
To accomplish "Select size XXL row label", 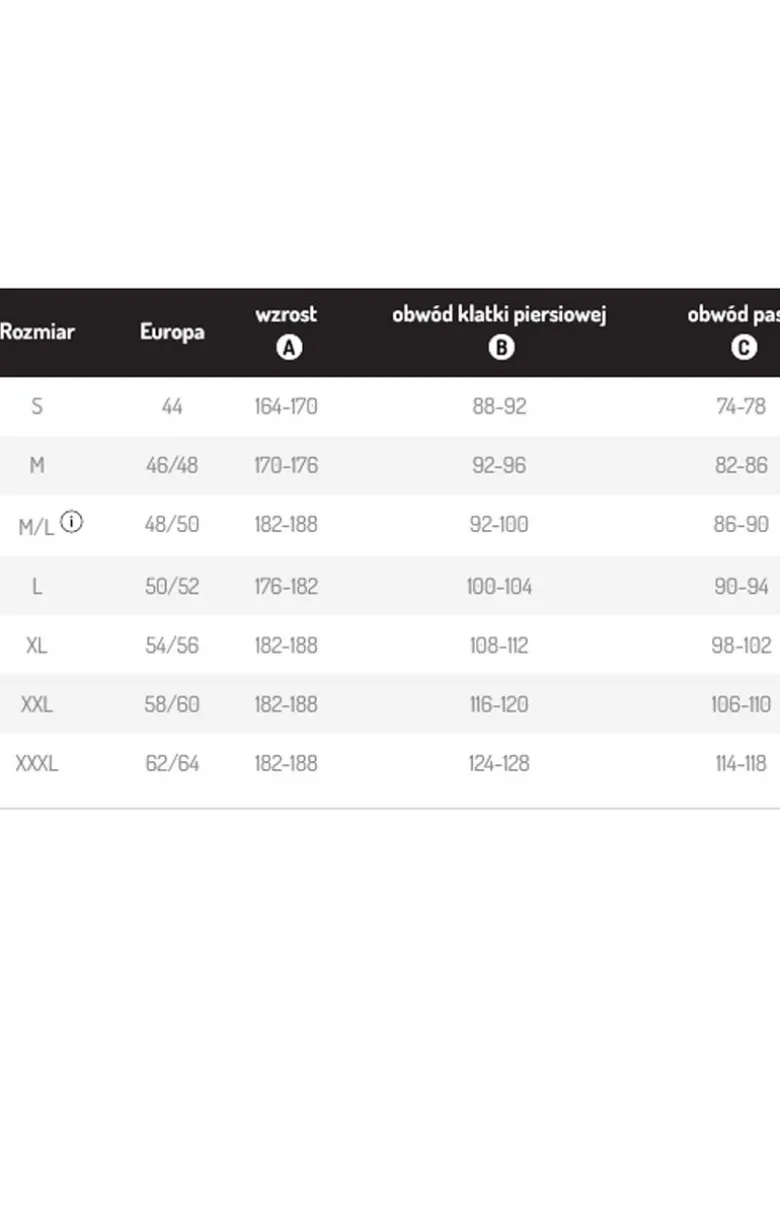I will tap(37, 704).
